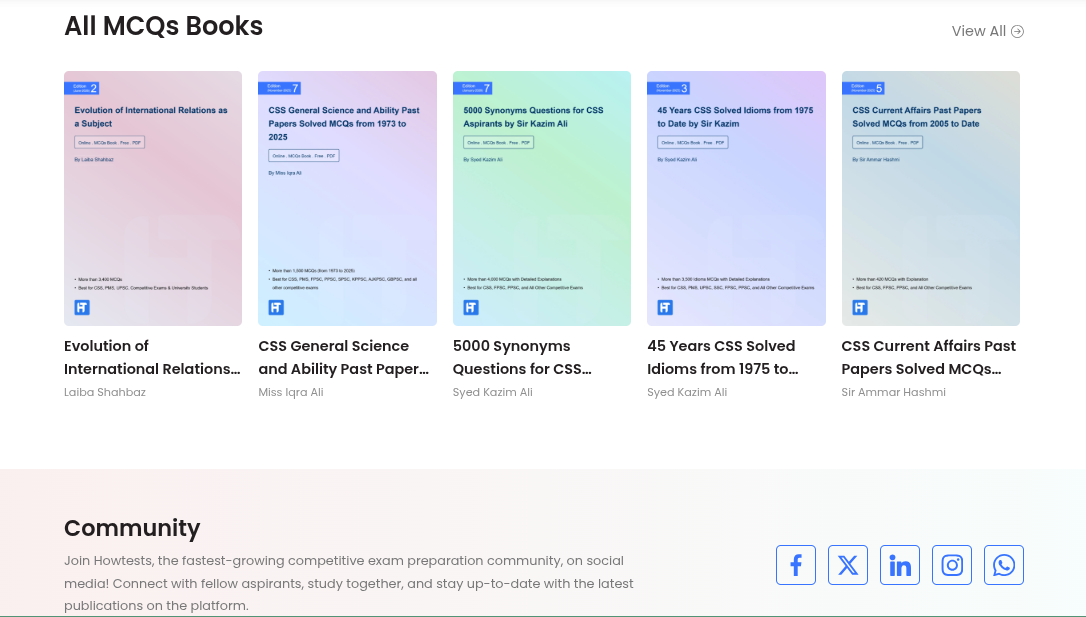
Task: Click title link CSS General Science and Ability
Action: pos(344,357)
